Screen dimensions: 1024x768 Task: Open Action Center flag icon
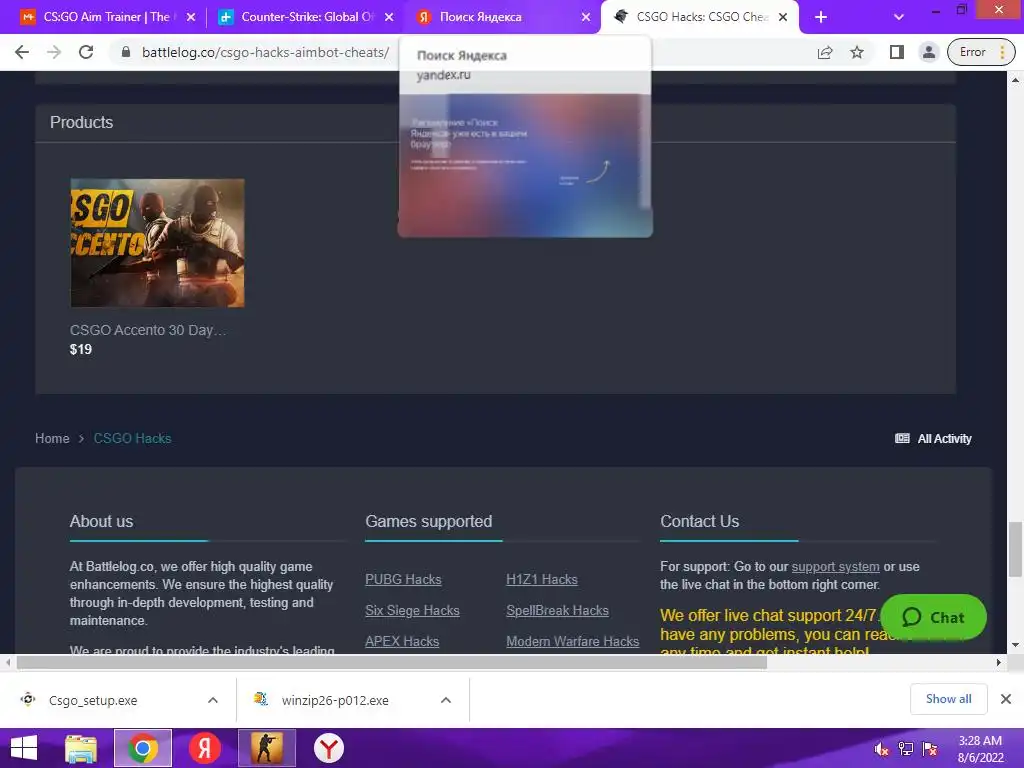[x=930, y=749]
